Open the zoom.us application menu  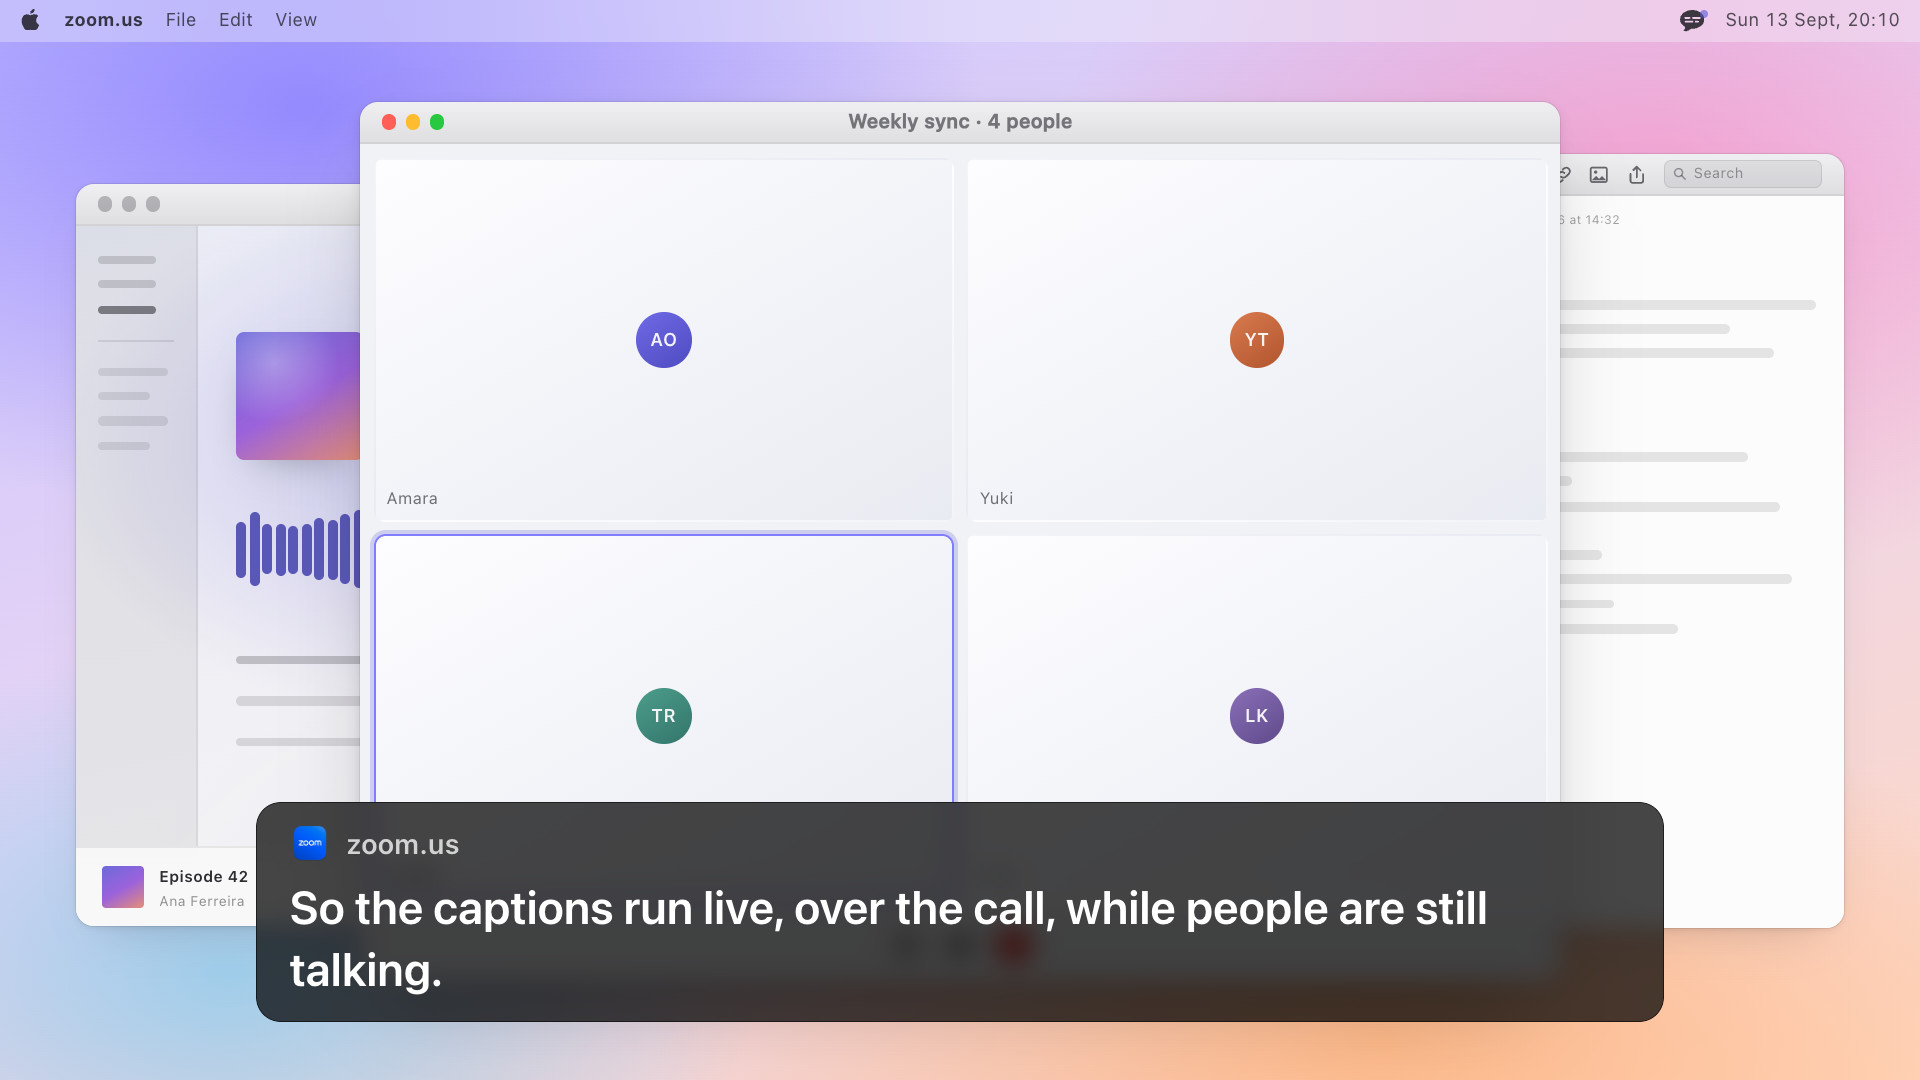click(x=103, y=20)
